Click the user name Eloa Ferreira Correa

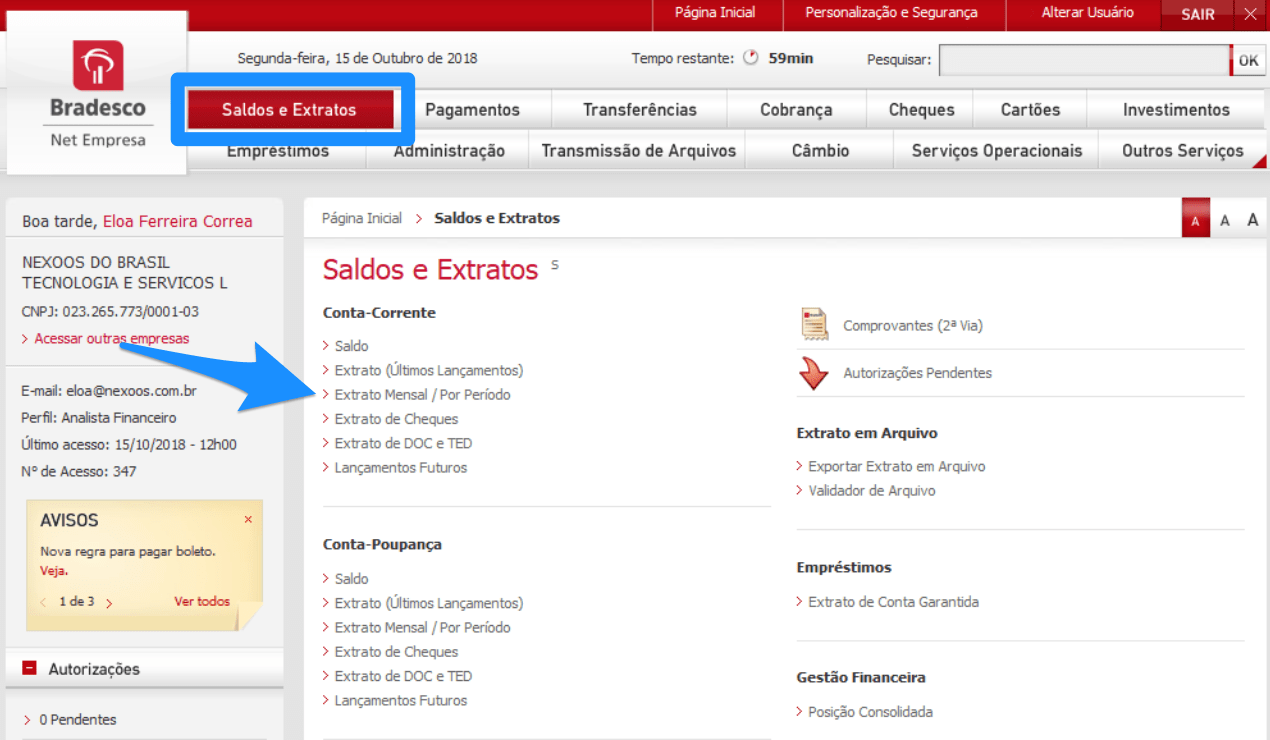pos(178,222)
